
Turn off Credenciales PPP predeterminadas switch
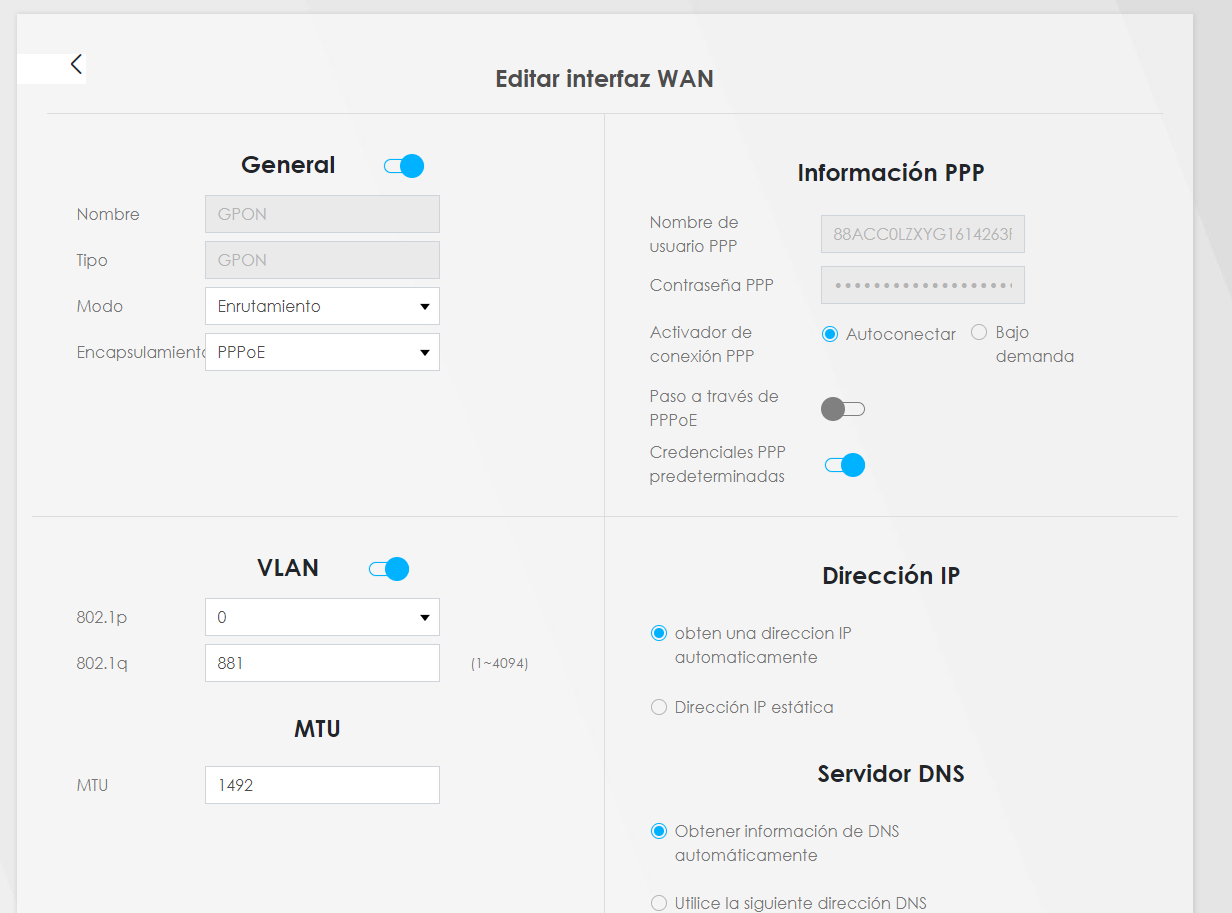coord(844,465)
